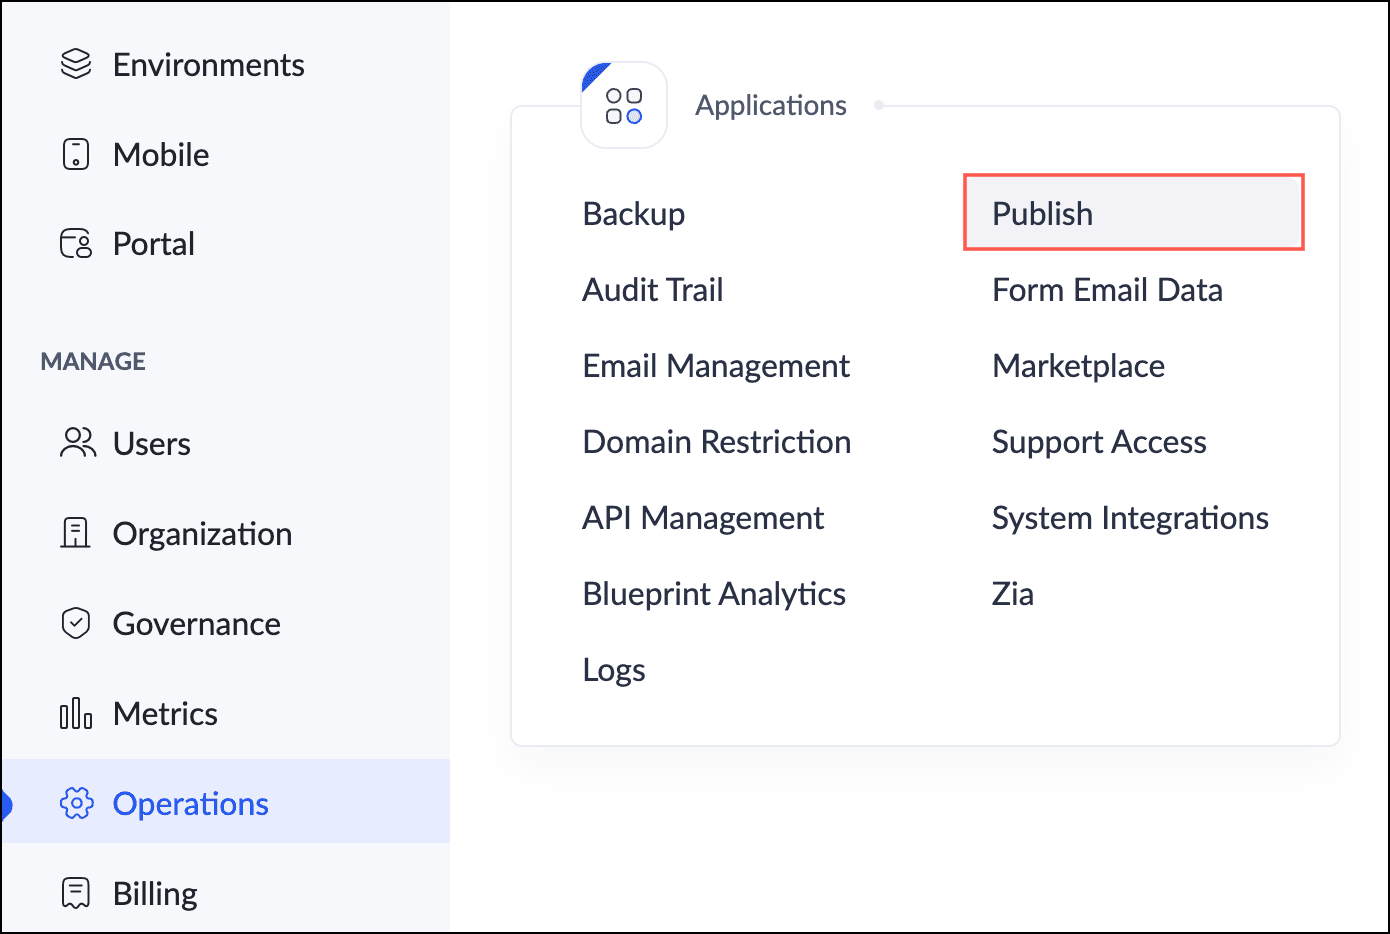This screenshot has height=934, width=1390.
Task: Click the Billing receipt icon
Action: pos(76,893)
